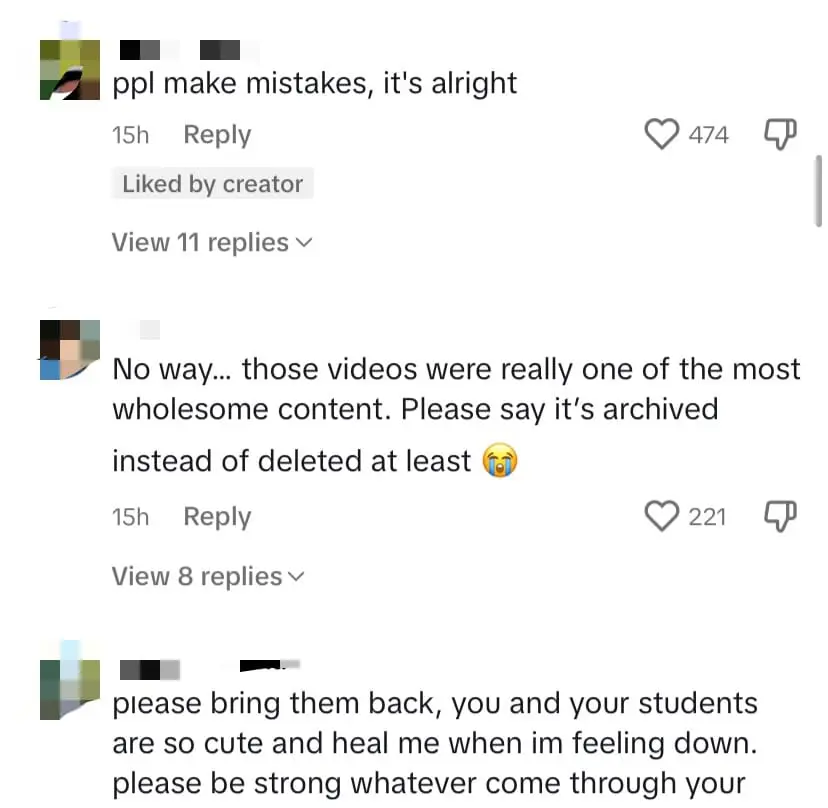Like the "ppl make mistakes" comment with the heart
The width and height of the screenshot is (828, 808).
[x=662, y=134]
